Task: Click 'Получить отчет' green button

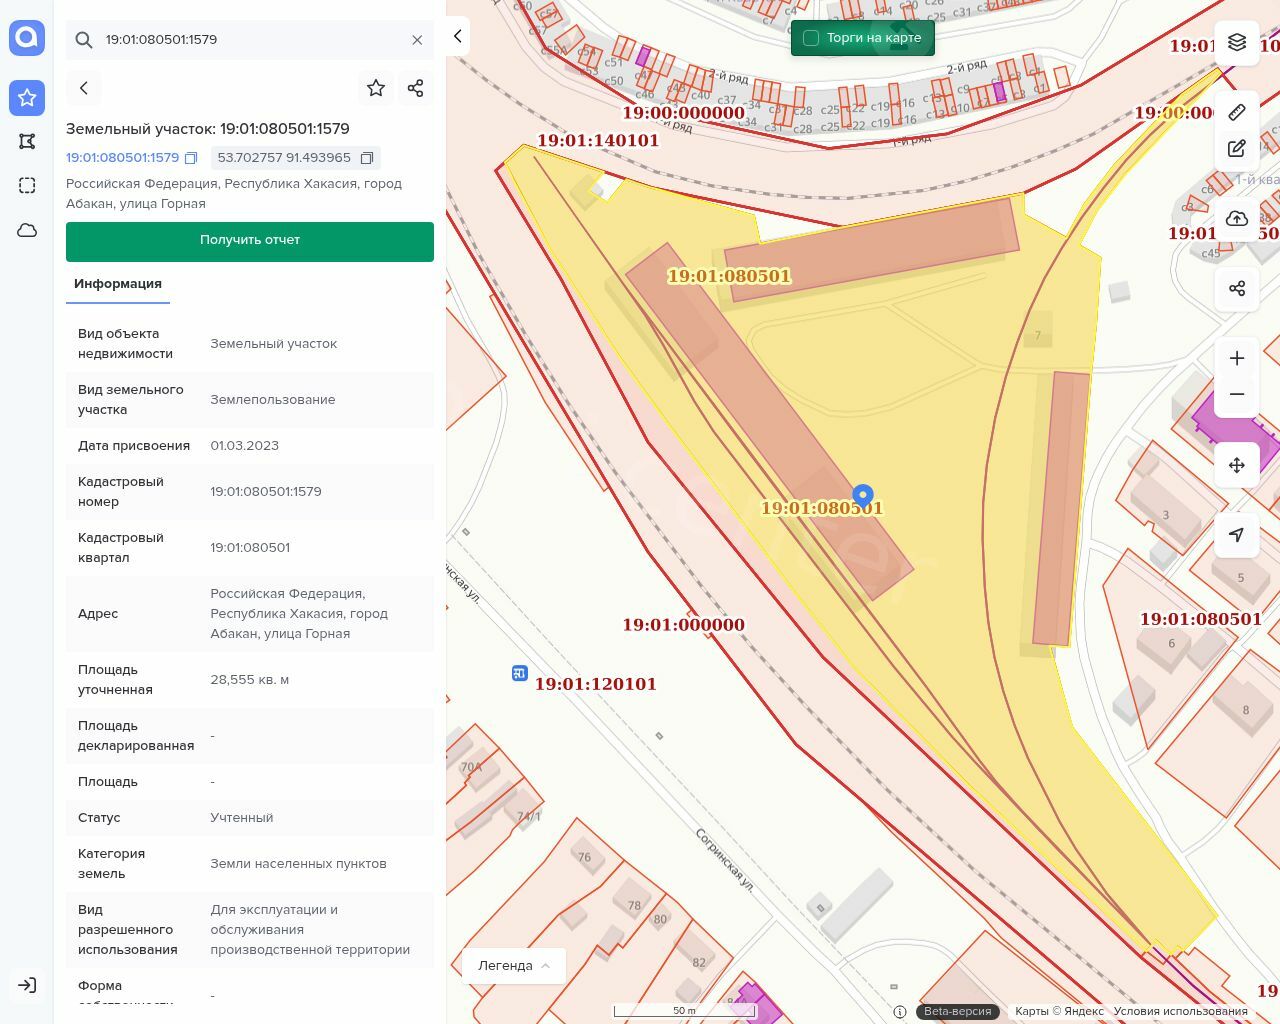Action: (250, 241)
